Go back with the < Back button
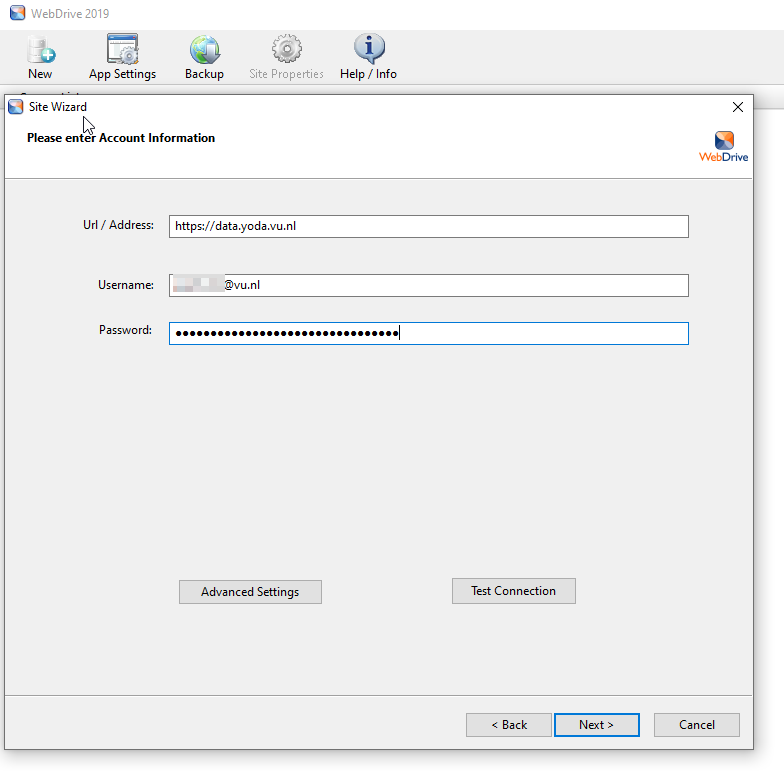 tap(508, 725)
